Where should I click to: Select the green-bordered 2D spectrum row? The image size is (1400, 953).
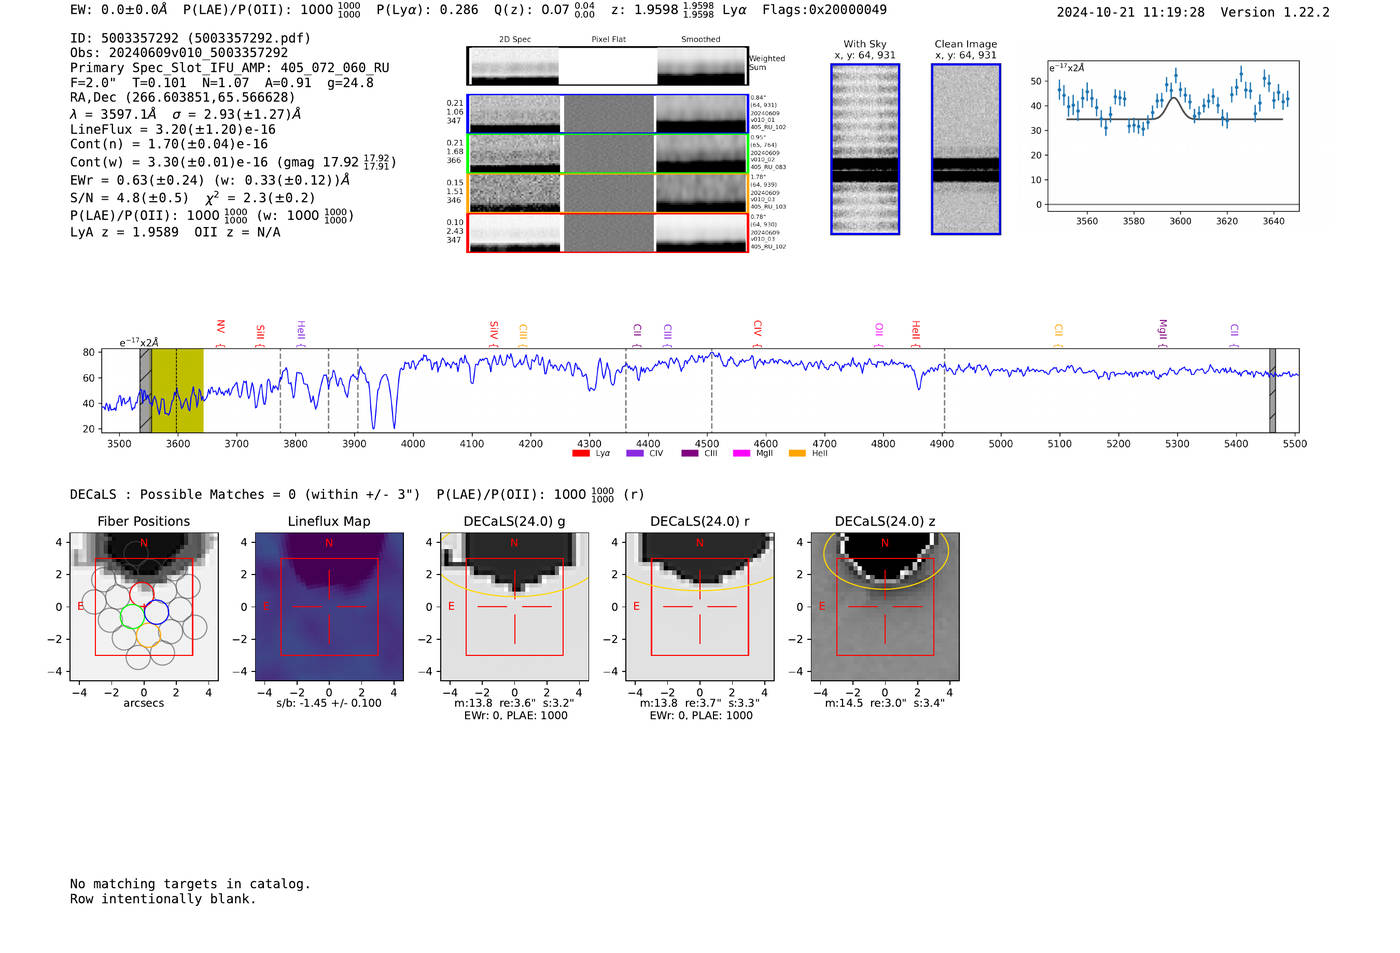click(x=608, y=153)
